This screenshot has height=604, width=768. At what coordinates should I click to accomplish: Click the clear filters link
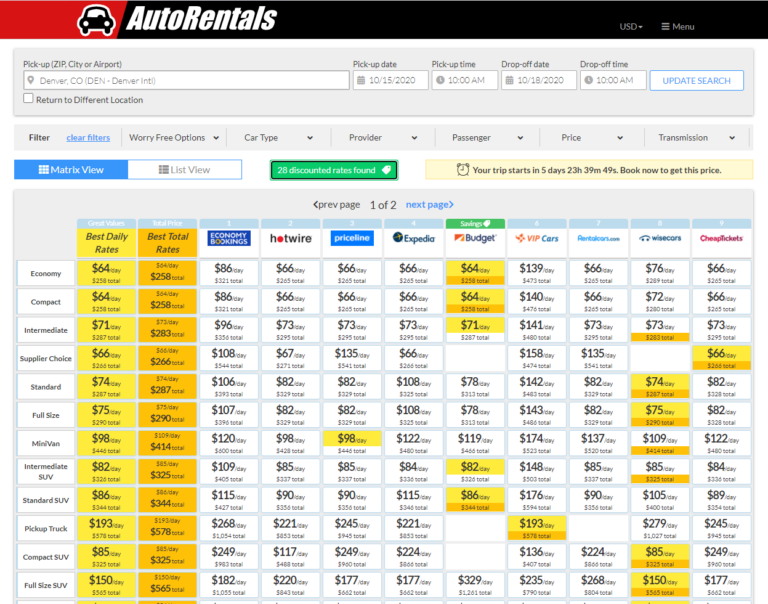88,138
